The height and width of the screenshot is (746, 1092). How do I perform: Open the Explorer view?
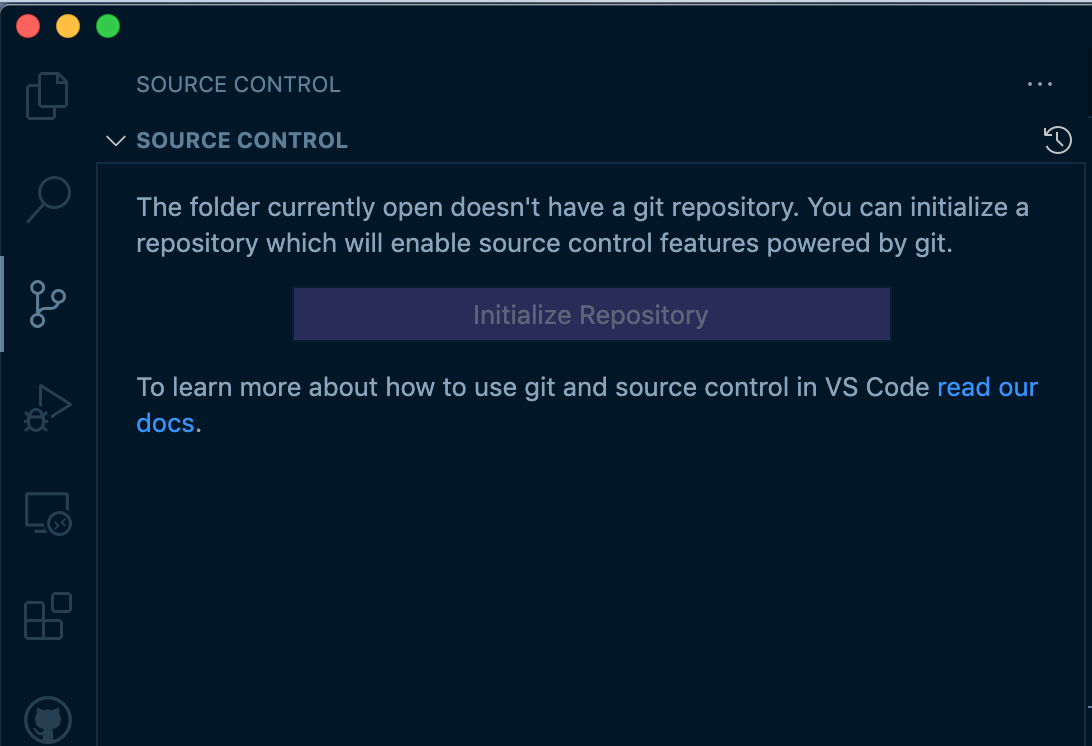(47, 95)
